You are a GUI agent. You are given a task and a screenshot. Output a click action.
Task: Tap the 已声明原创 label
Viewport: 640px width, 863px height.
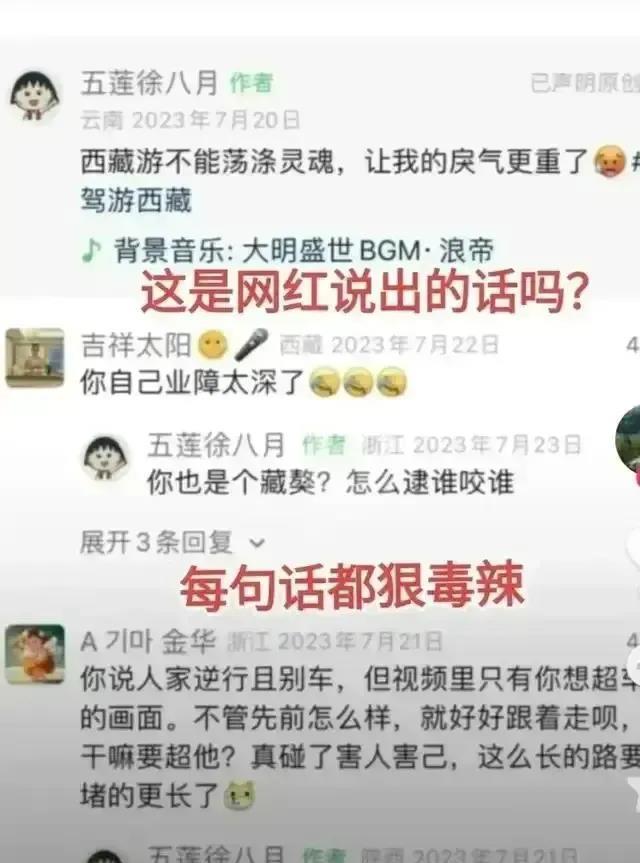[x=585, y=83]
